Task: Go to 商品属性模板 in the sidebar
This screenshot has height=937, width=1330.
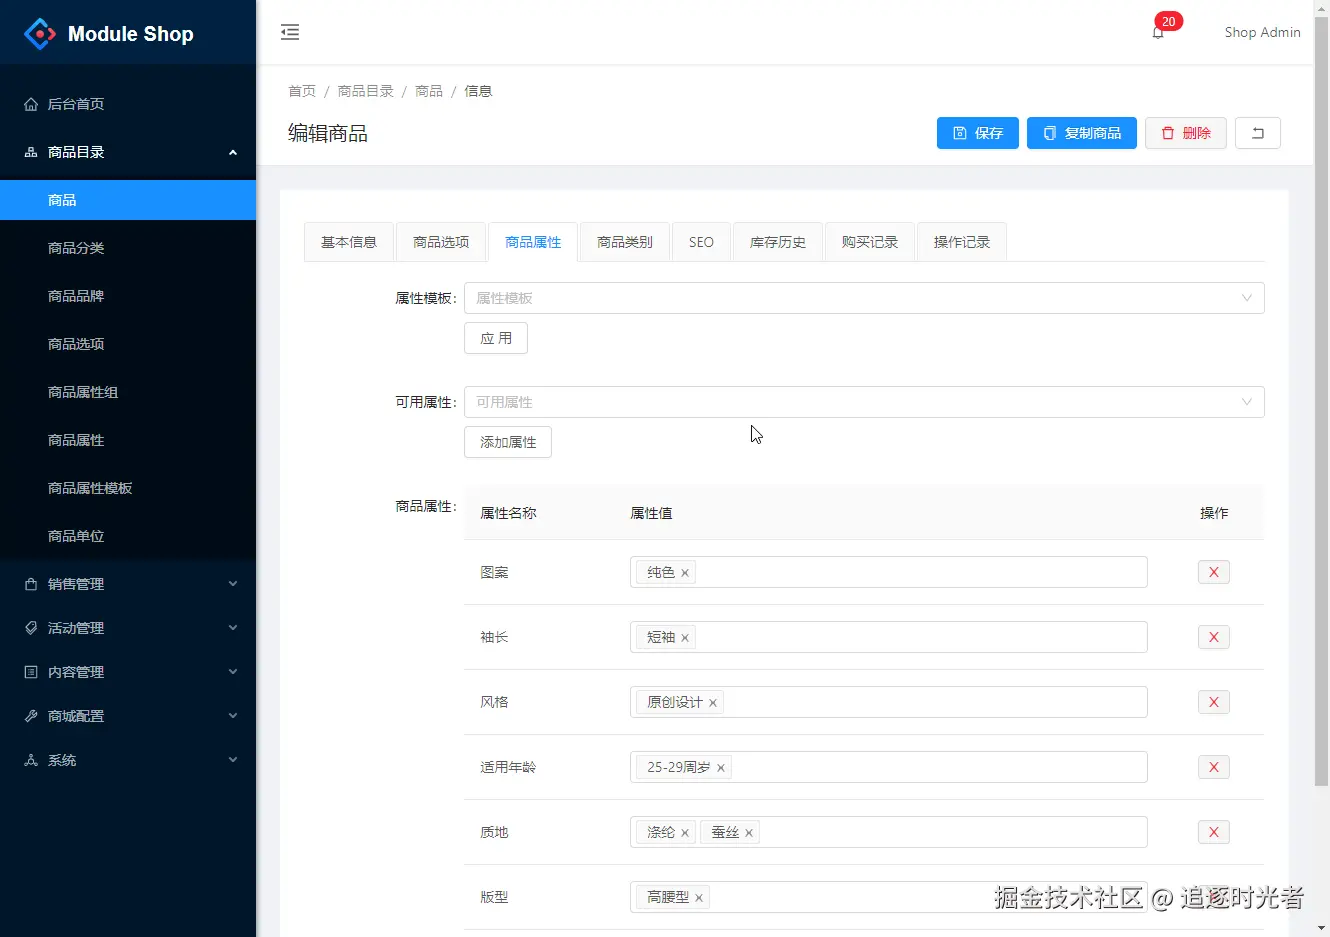Action: [128, 488]
